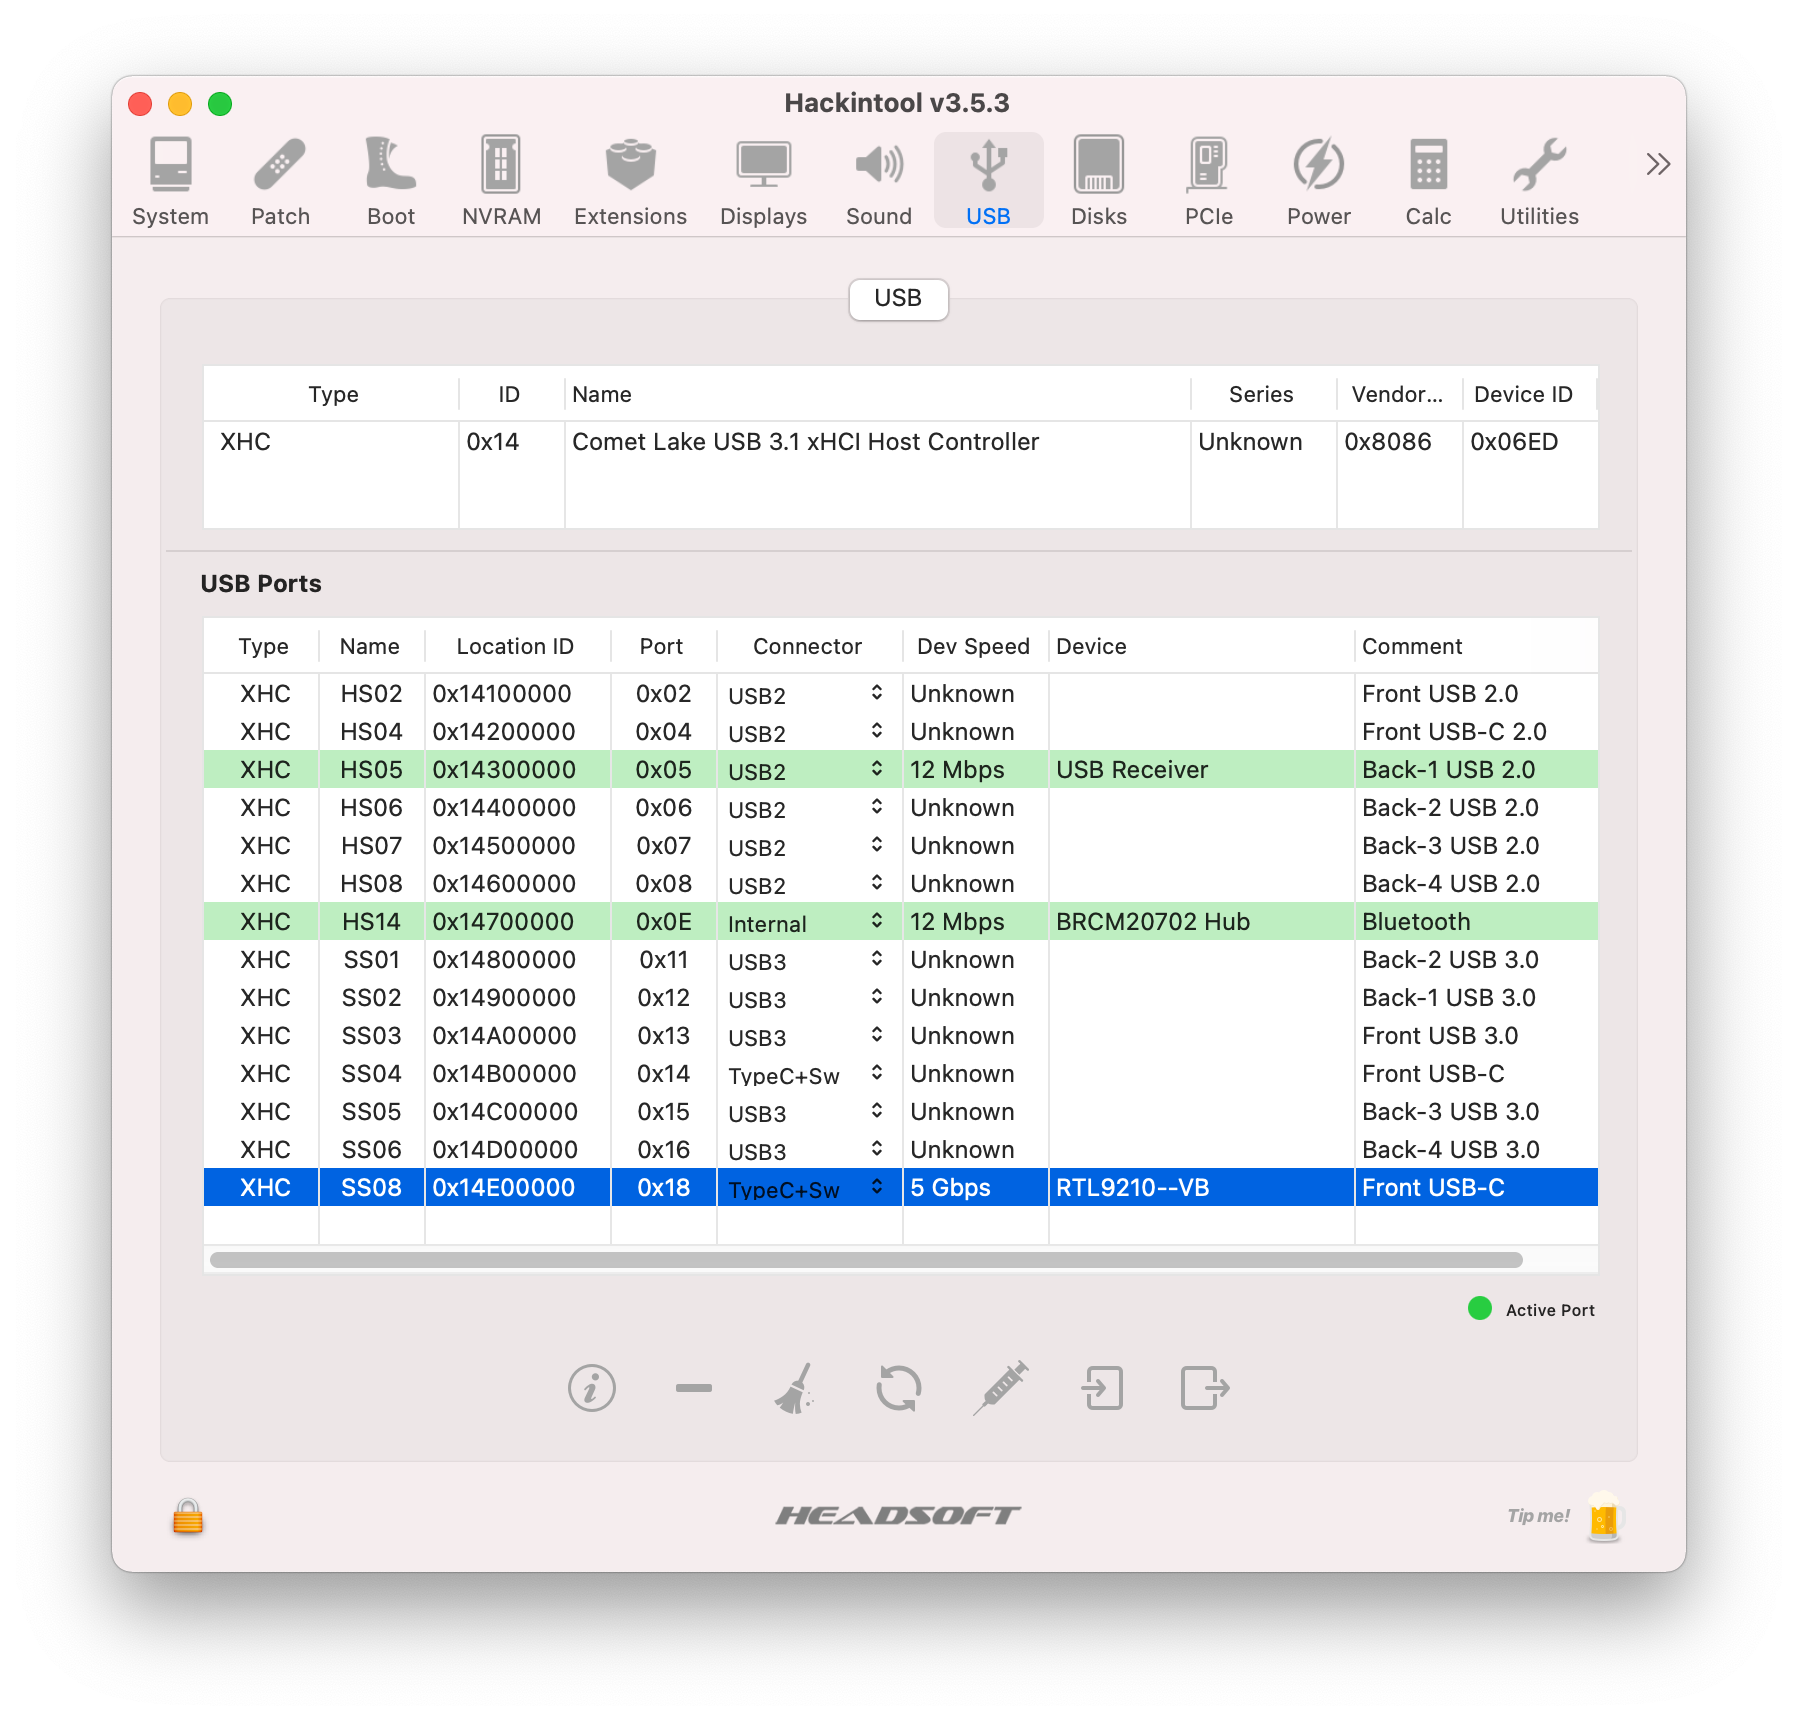The image size is (1798, 1720).
Task: Open the Boot toolbar section
Action: (390, 182)
